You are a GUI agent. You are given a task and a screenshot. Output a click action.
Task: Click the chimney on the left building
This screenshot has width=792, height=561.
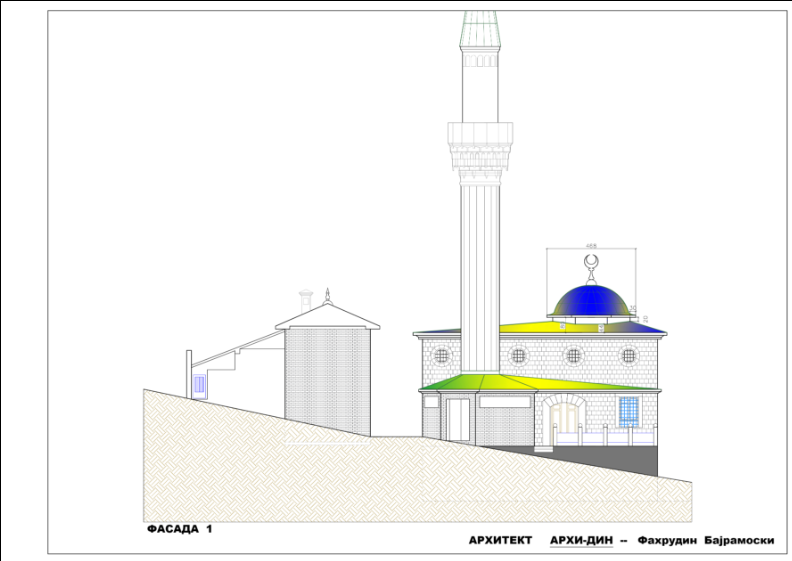pos(306,299)
